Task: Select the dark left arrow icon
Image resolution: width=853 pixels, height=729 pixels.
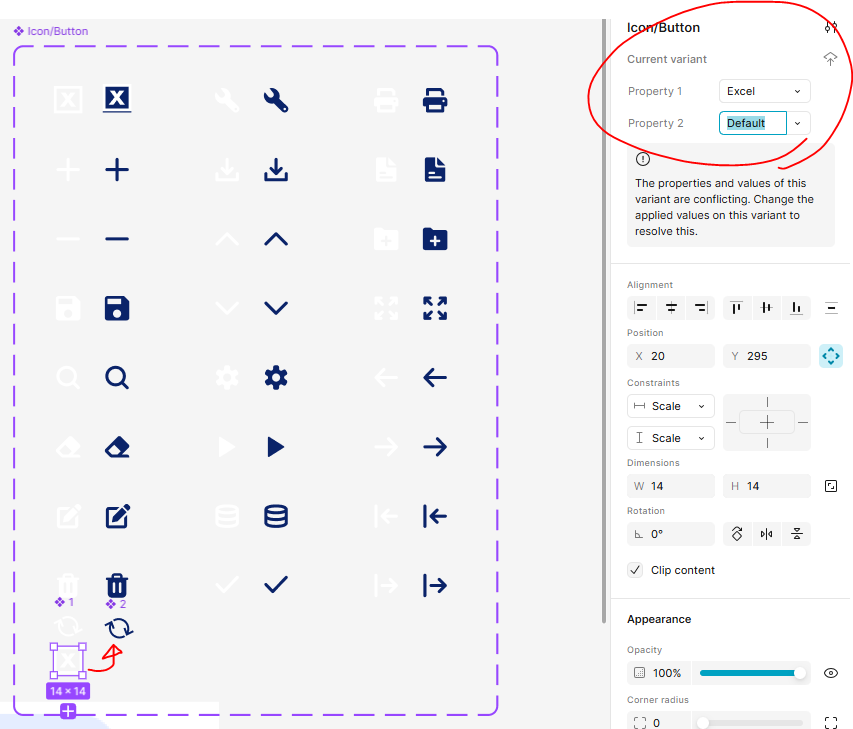Action: [435, 378]
